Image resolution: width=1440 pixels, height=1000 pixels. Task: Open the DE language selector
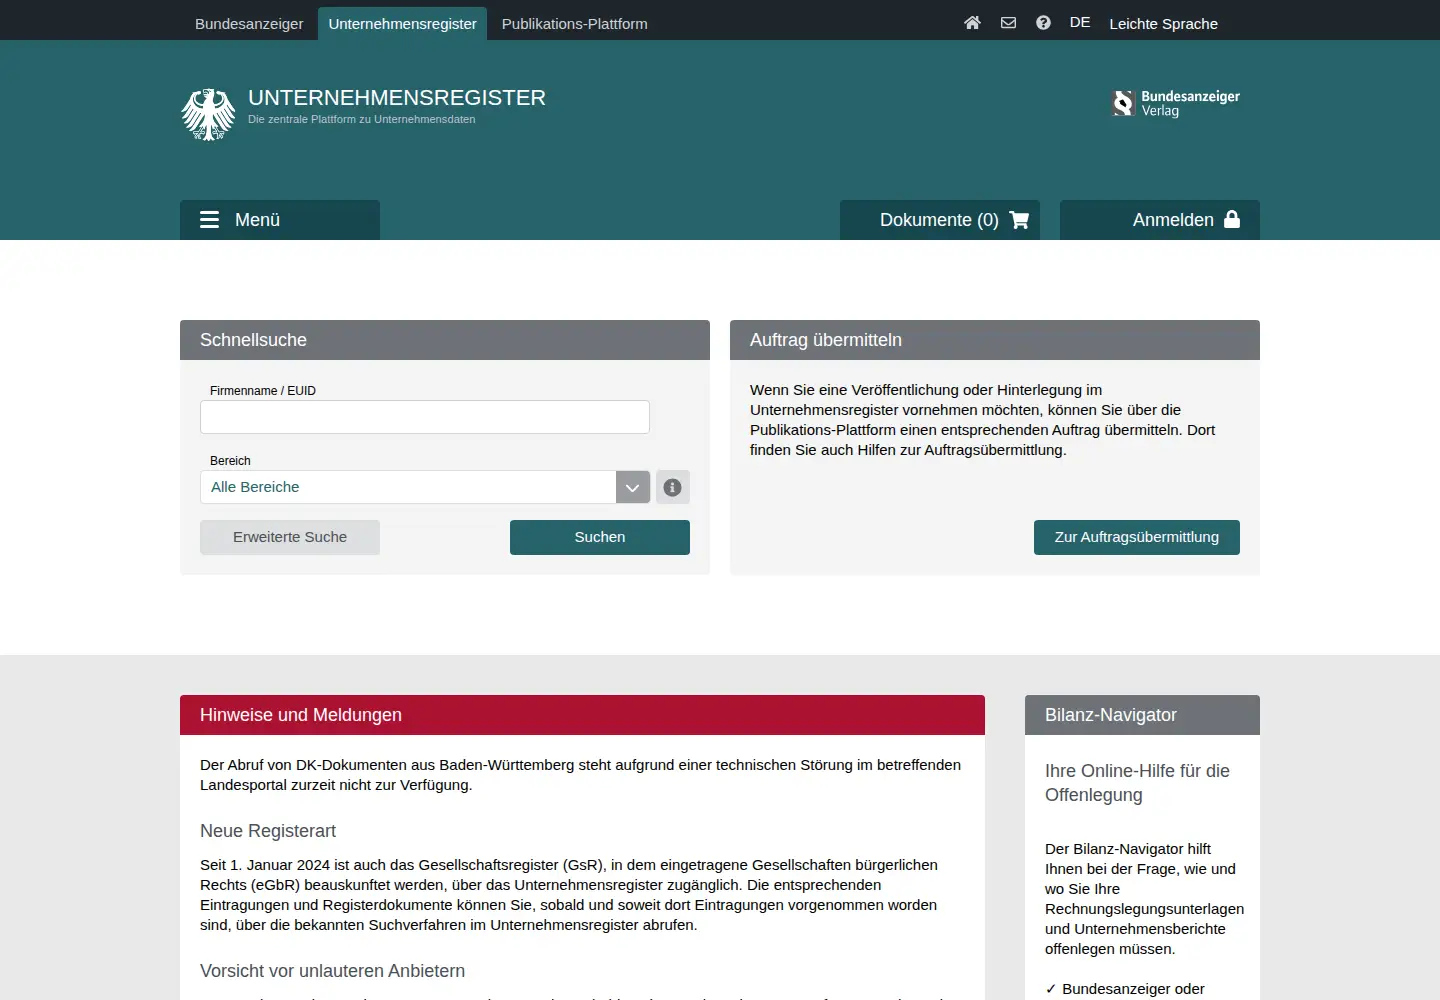pos(1080,23)
